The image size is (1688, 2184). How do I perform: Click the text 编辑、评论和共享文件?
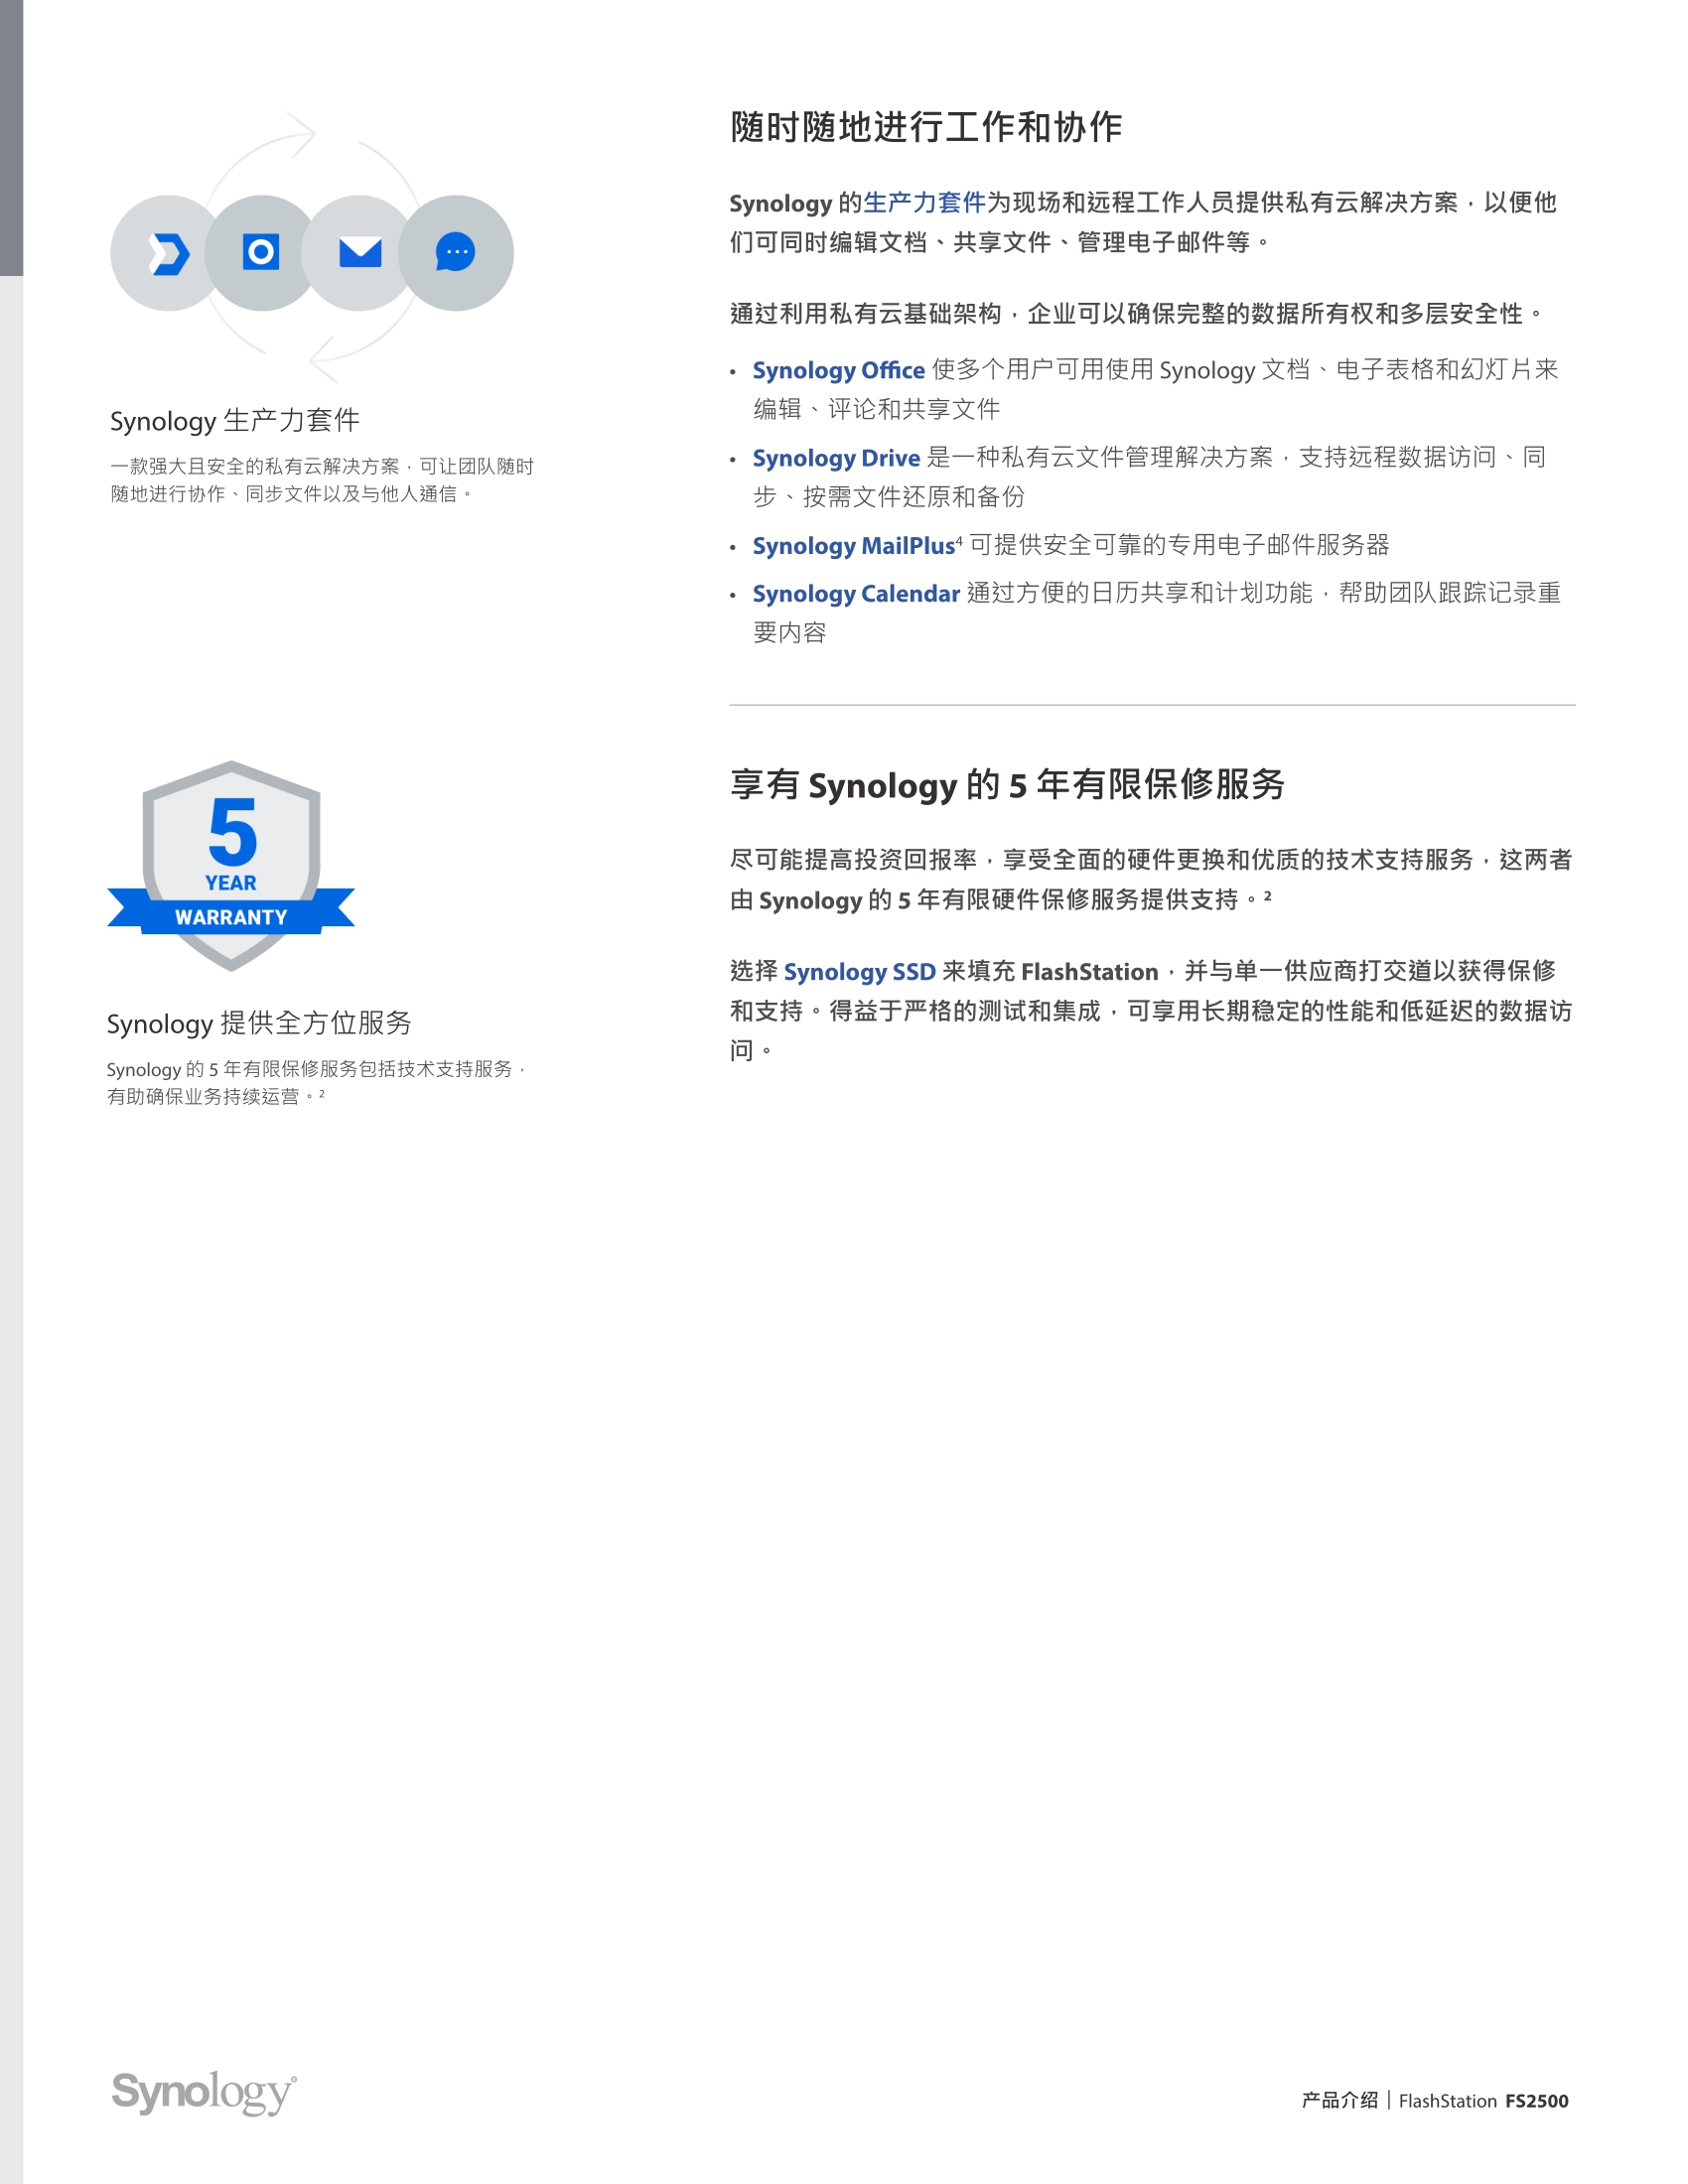coord(877,409)
